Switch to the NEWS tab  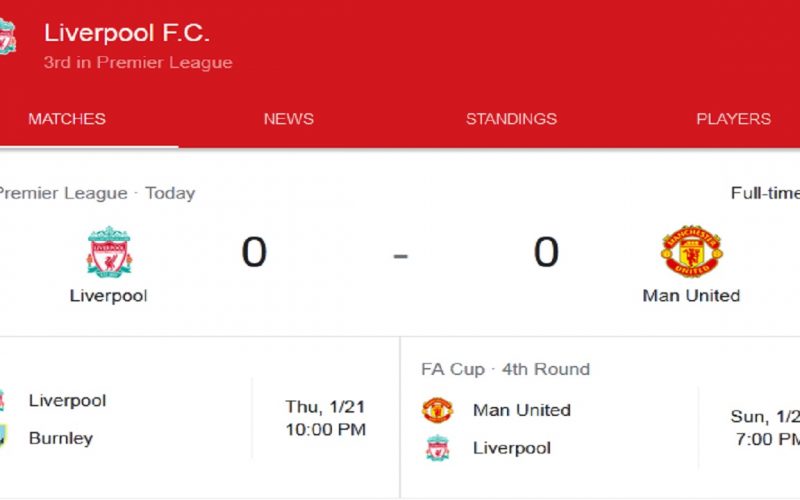click(289, 119)
